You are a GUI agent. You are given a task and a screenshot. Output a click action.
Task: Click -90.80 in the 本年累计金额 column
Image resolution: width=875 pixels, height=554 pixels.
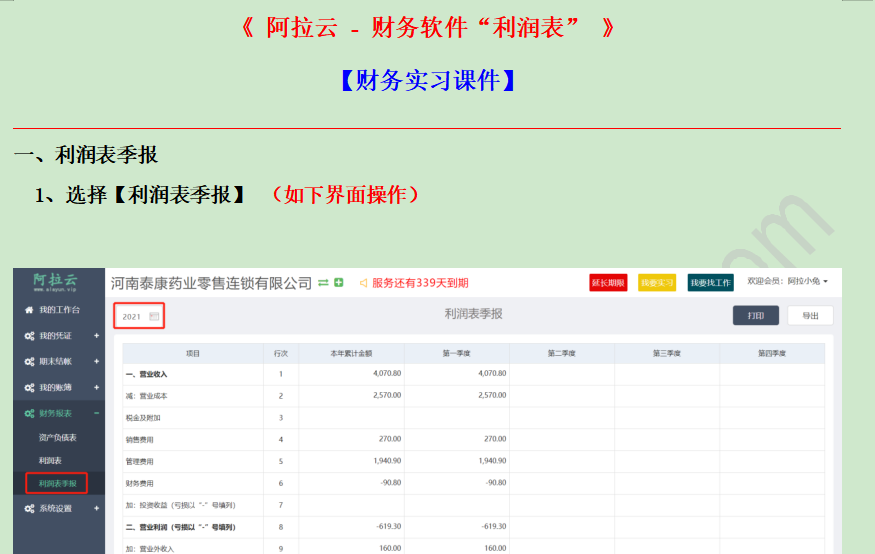[x=391, y=482]
